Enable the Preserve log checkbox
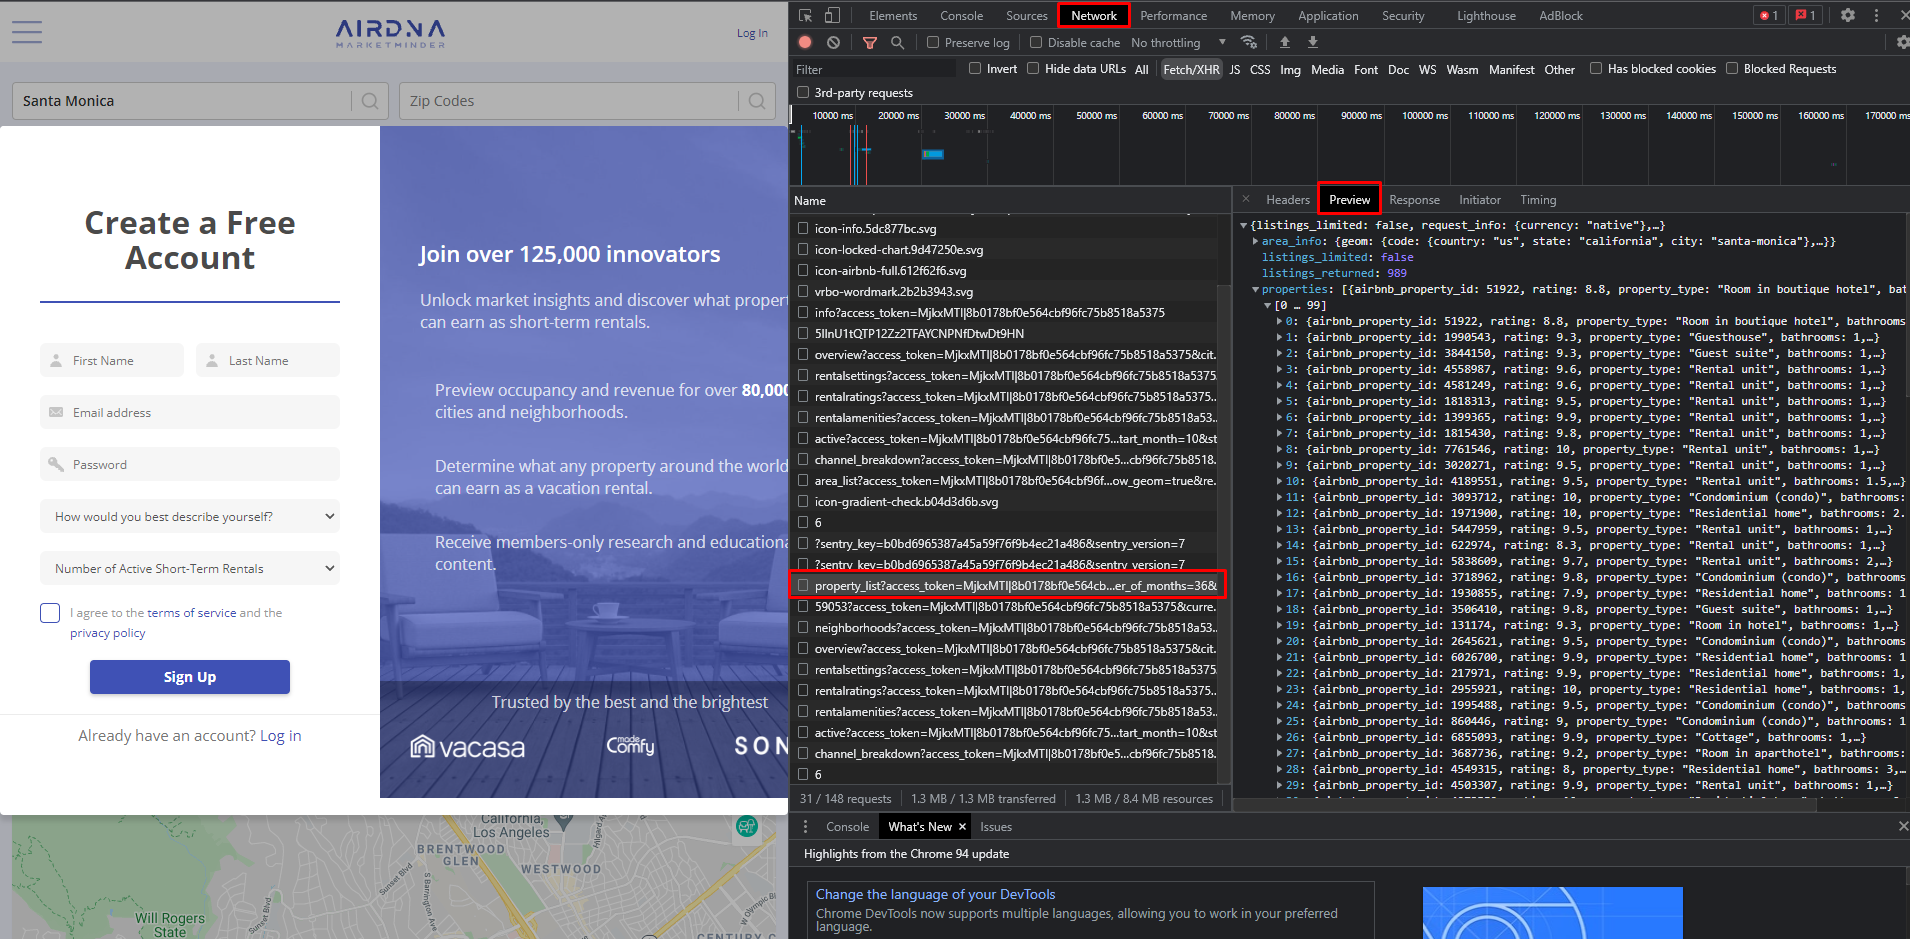 933,42
